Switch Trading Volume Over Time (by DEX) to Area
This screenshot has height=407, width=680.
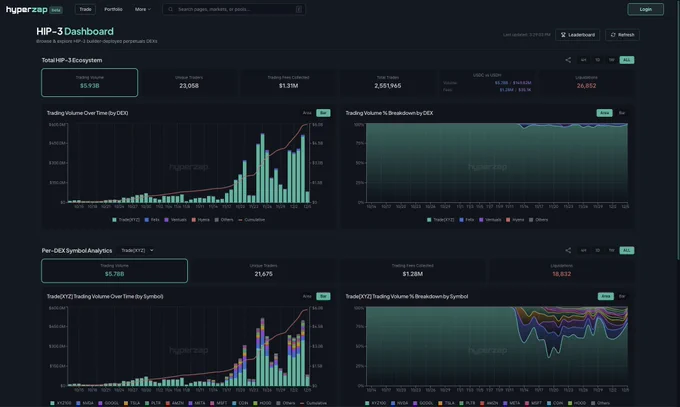click(x=307, y=113)
